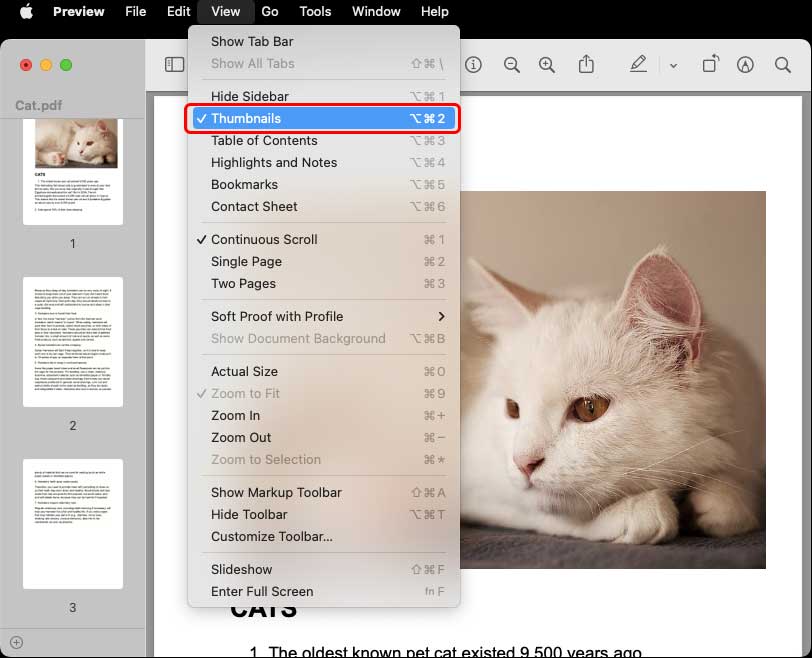Switch sidebar to Highlights and Notes
This screenshot has height=658, width=812.
pos(324,163)
